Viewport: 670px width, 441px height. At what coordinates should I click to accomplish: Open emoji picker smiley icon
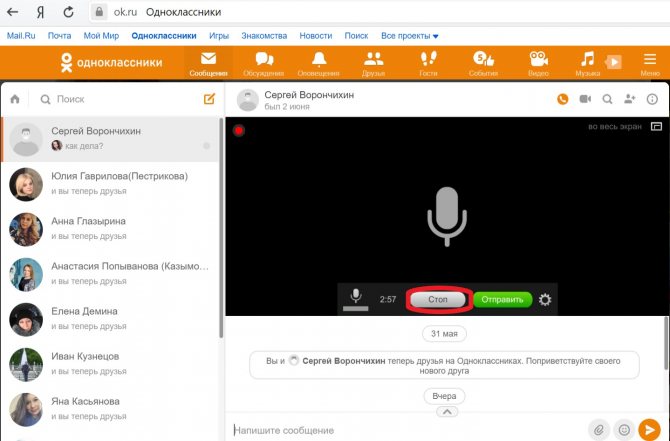click(x=624, y=429)
